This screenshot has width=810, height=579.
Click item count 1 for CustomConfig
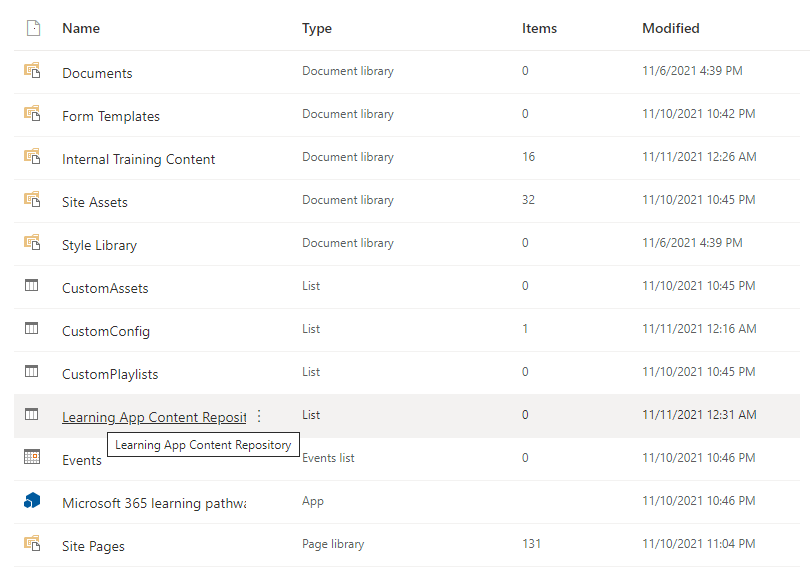coord(525,328)
